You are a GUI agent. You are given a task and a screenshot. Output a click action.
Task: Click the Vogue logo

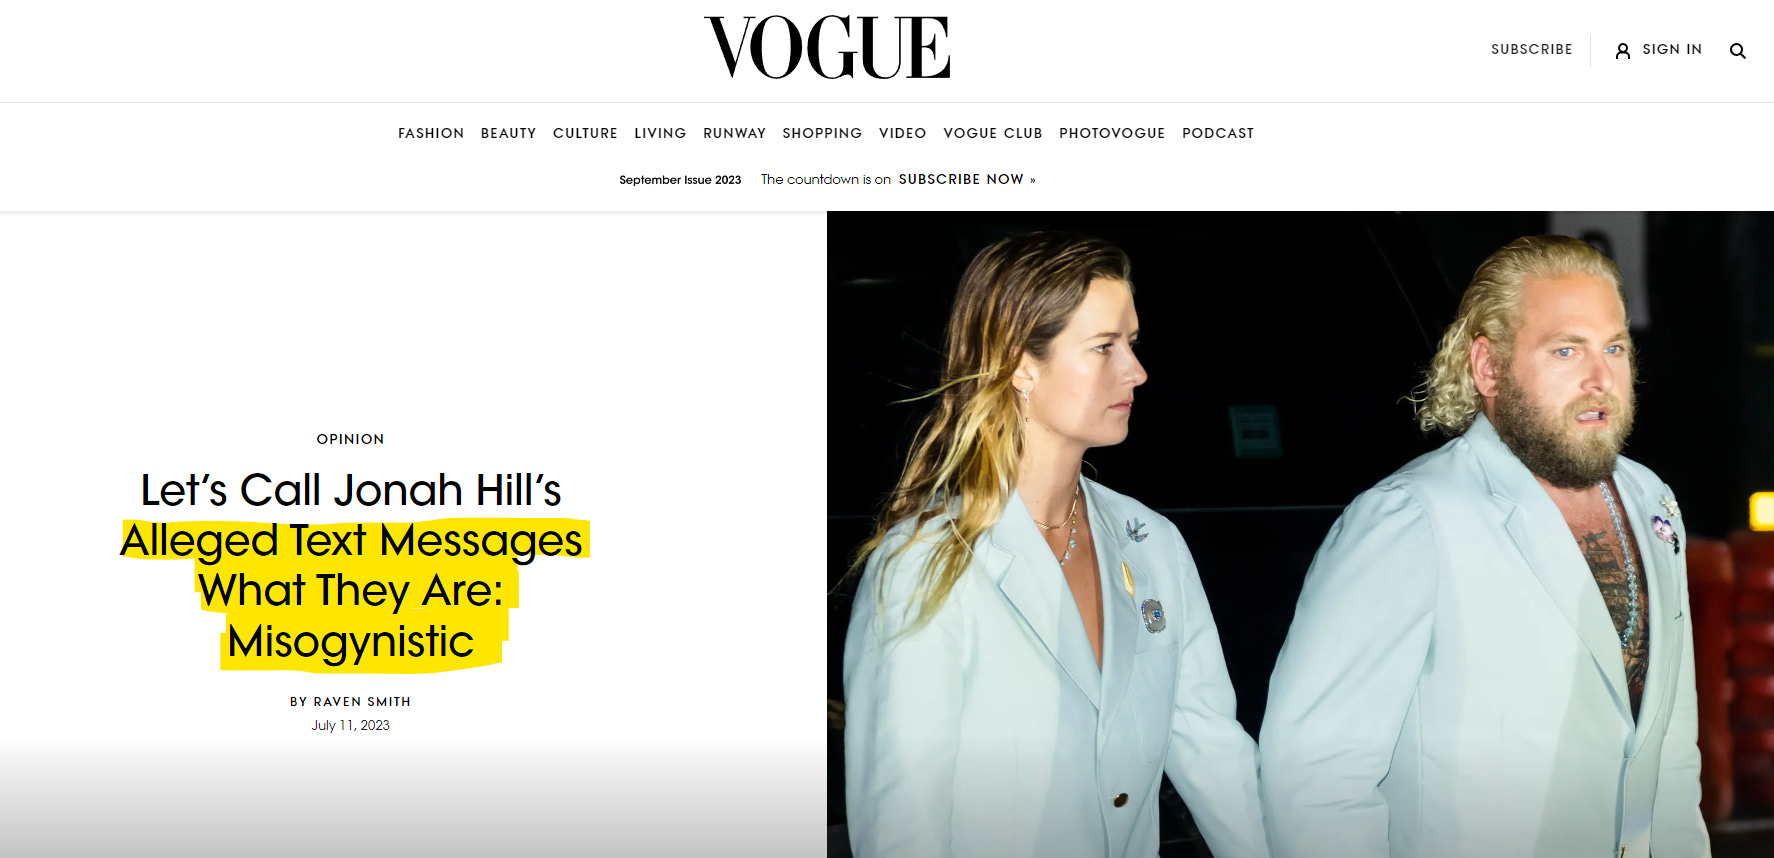point(827,47)
